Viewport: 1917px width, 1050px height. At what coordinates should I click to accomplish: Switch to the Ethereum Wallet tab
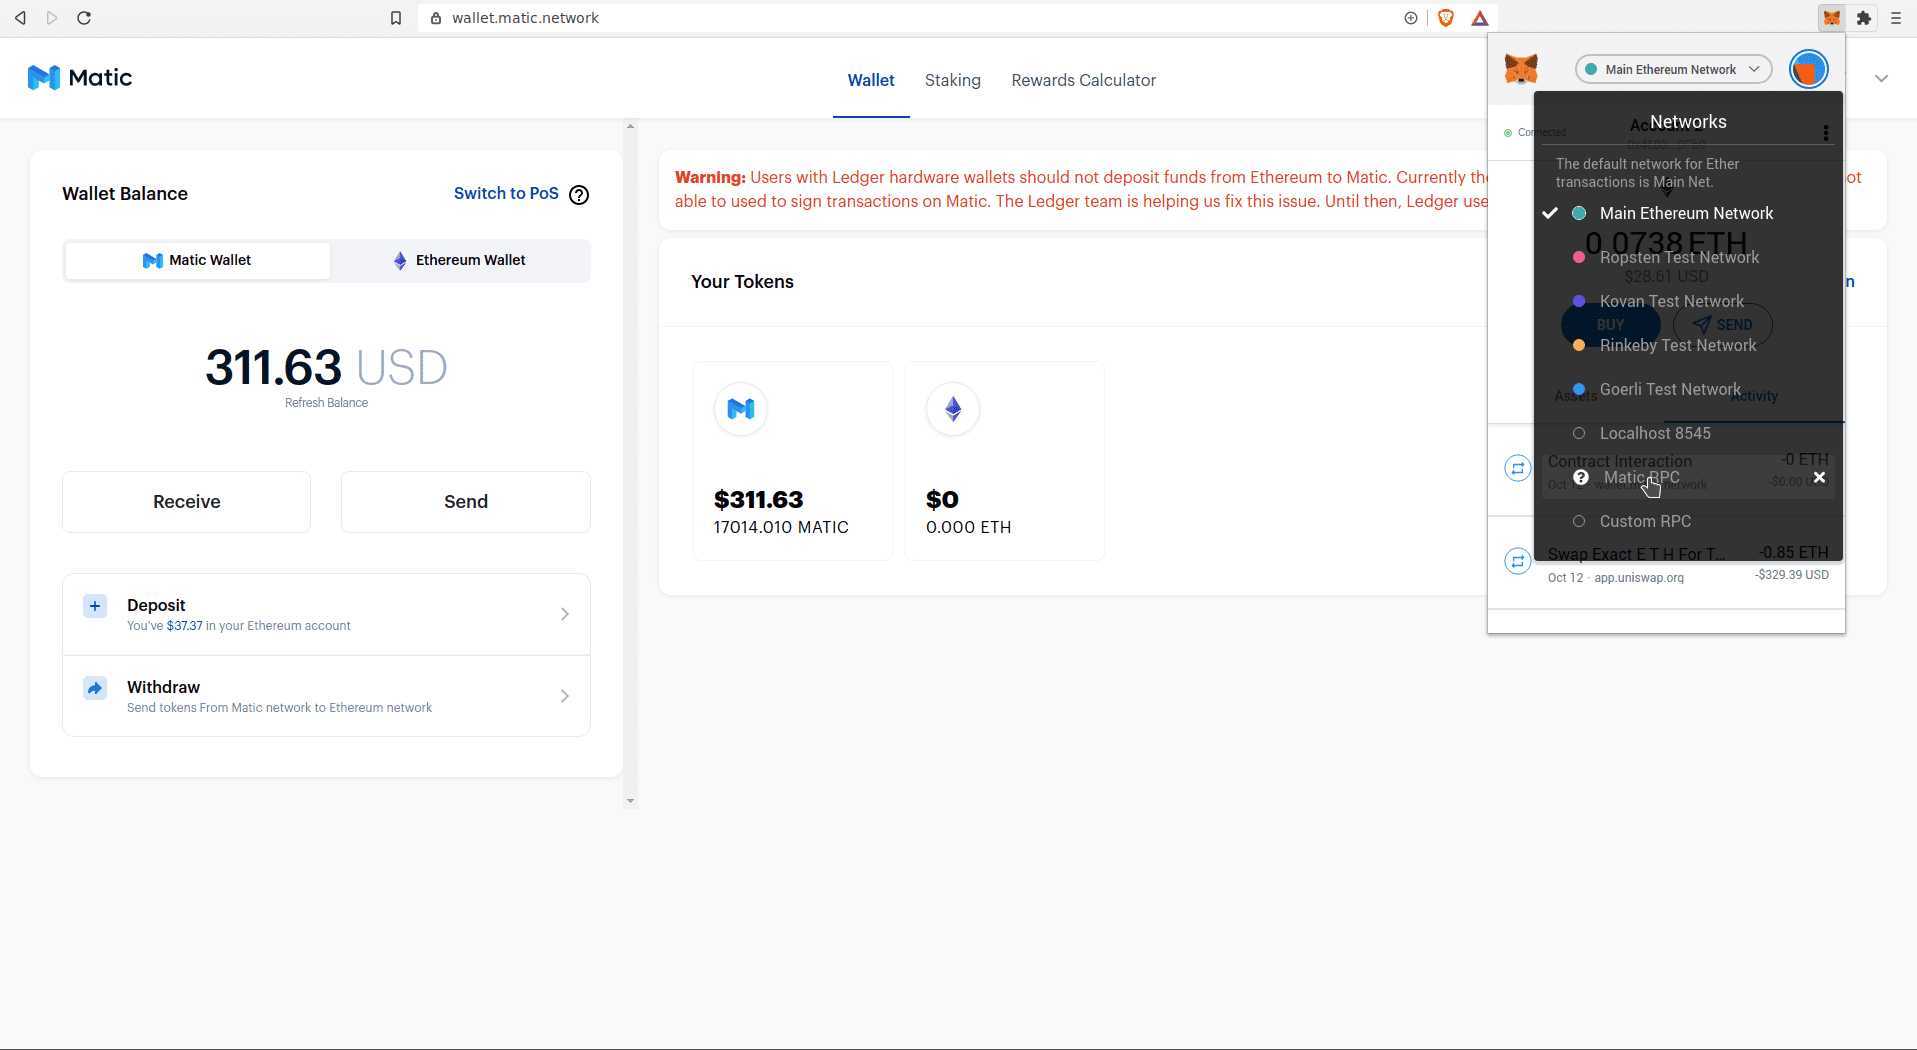click(459, 261)
